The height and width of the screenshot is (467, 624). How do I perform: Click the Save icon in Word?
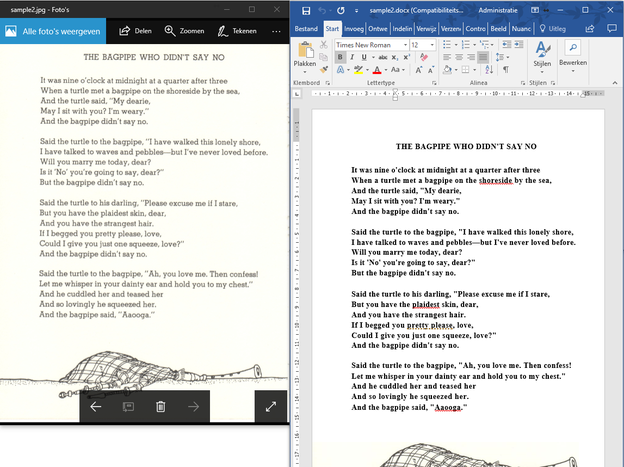point(306,11)
